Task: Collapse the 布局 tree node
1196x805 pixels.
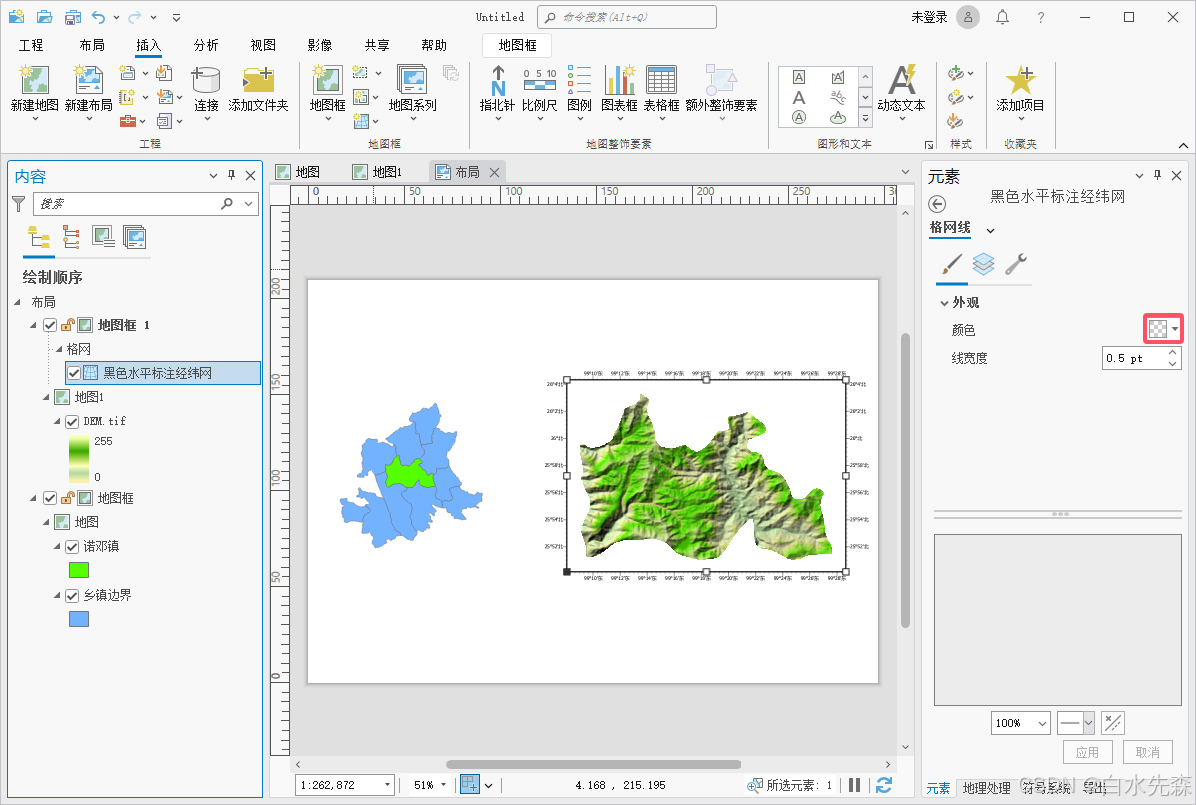Action: (x=18, y=302)
